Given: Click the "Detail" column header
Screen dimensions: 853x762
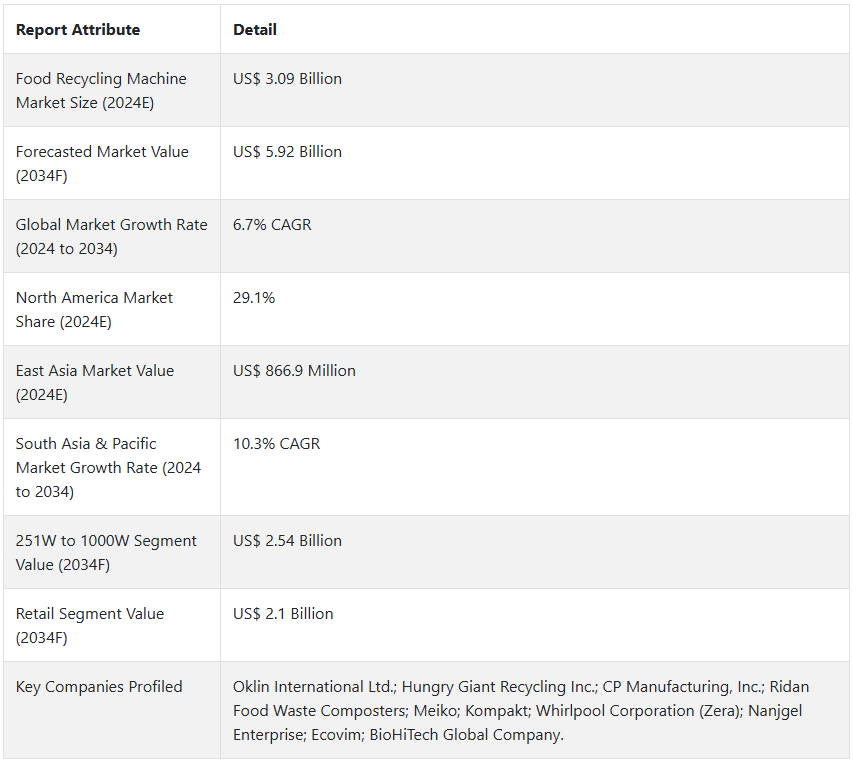Looking at the screenshot, I should pyautogui.click(x=255, y=30).
